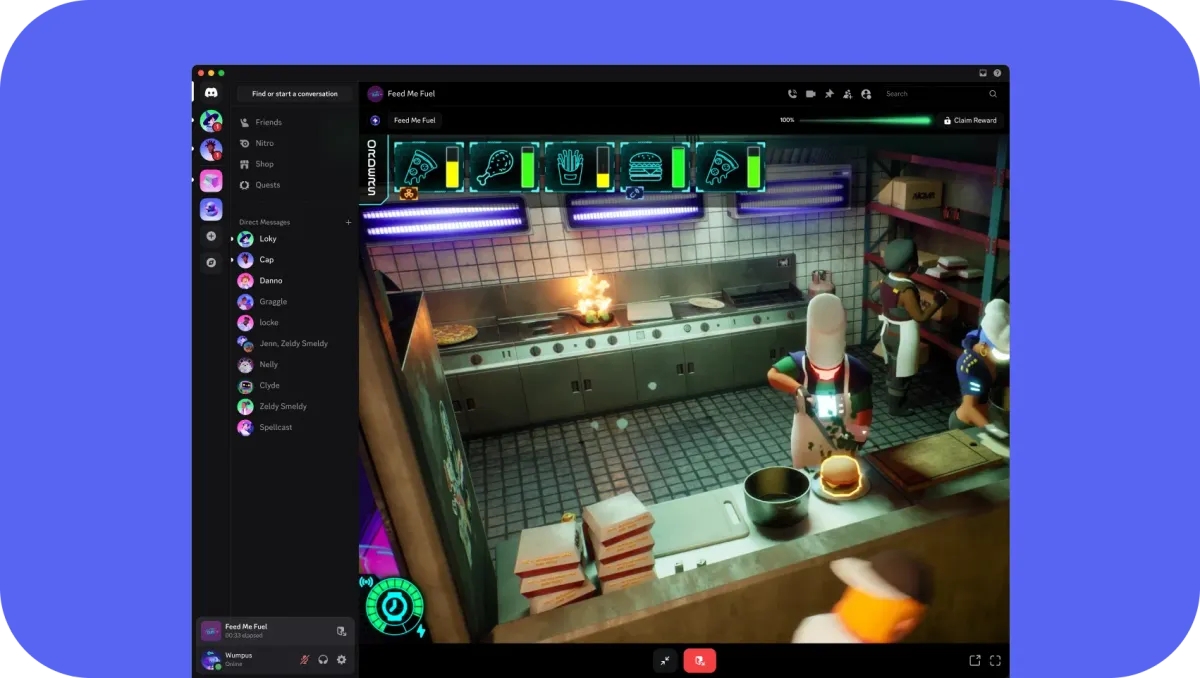This screenshot has width=1200, height=678.
Task: Add friends to DM icon
Action: (847, 94)
